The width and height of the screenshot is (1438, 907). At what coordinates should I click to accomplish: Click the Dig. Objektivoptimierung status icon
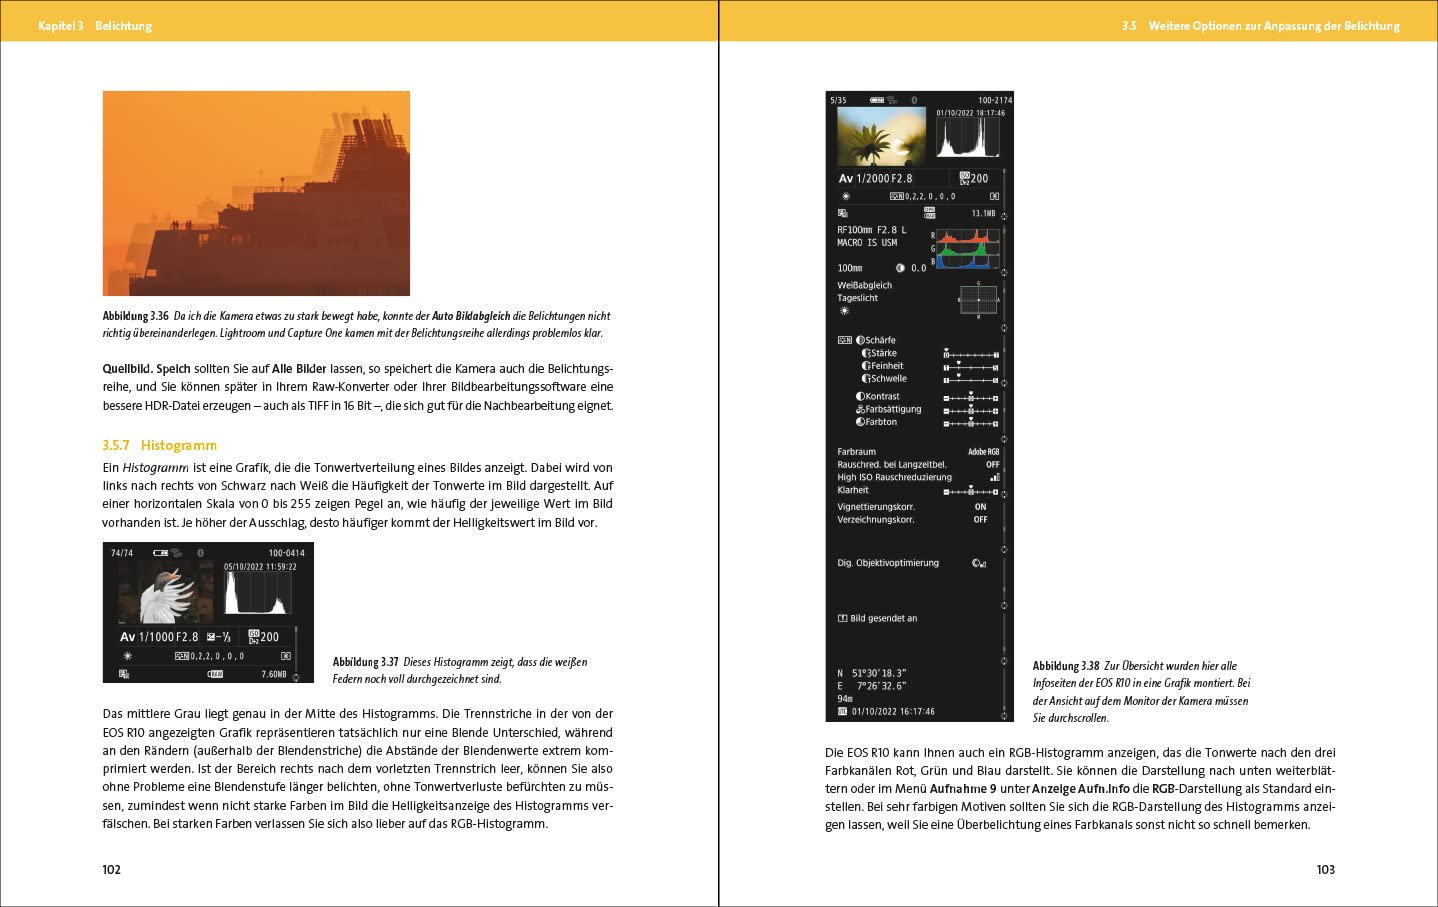point(979,563)
